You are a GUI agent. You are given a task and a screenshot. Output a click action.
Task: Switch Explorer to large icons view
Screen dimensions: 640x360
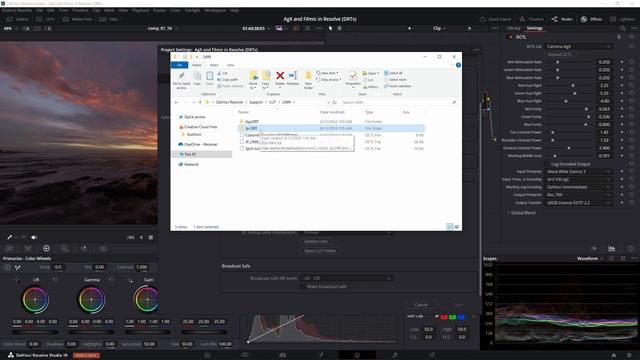click(457, 227)
